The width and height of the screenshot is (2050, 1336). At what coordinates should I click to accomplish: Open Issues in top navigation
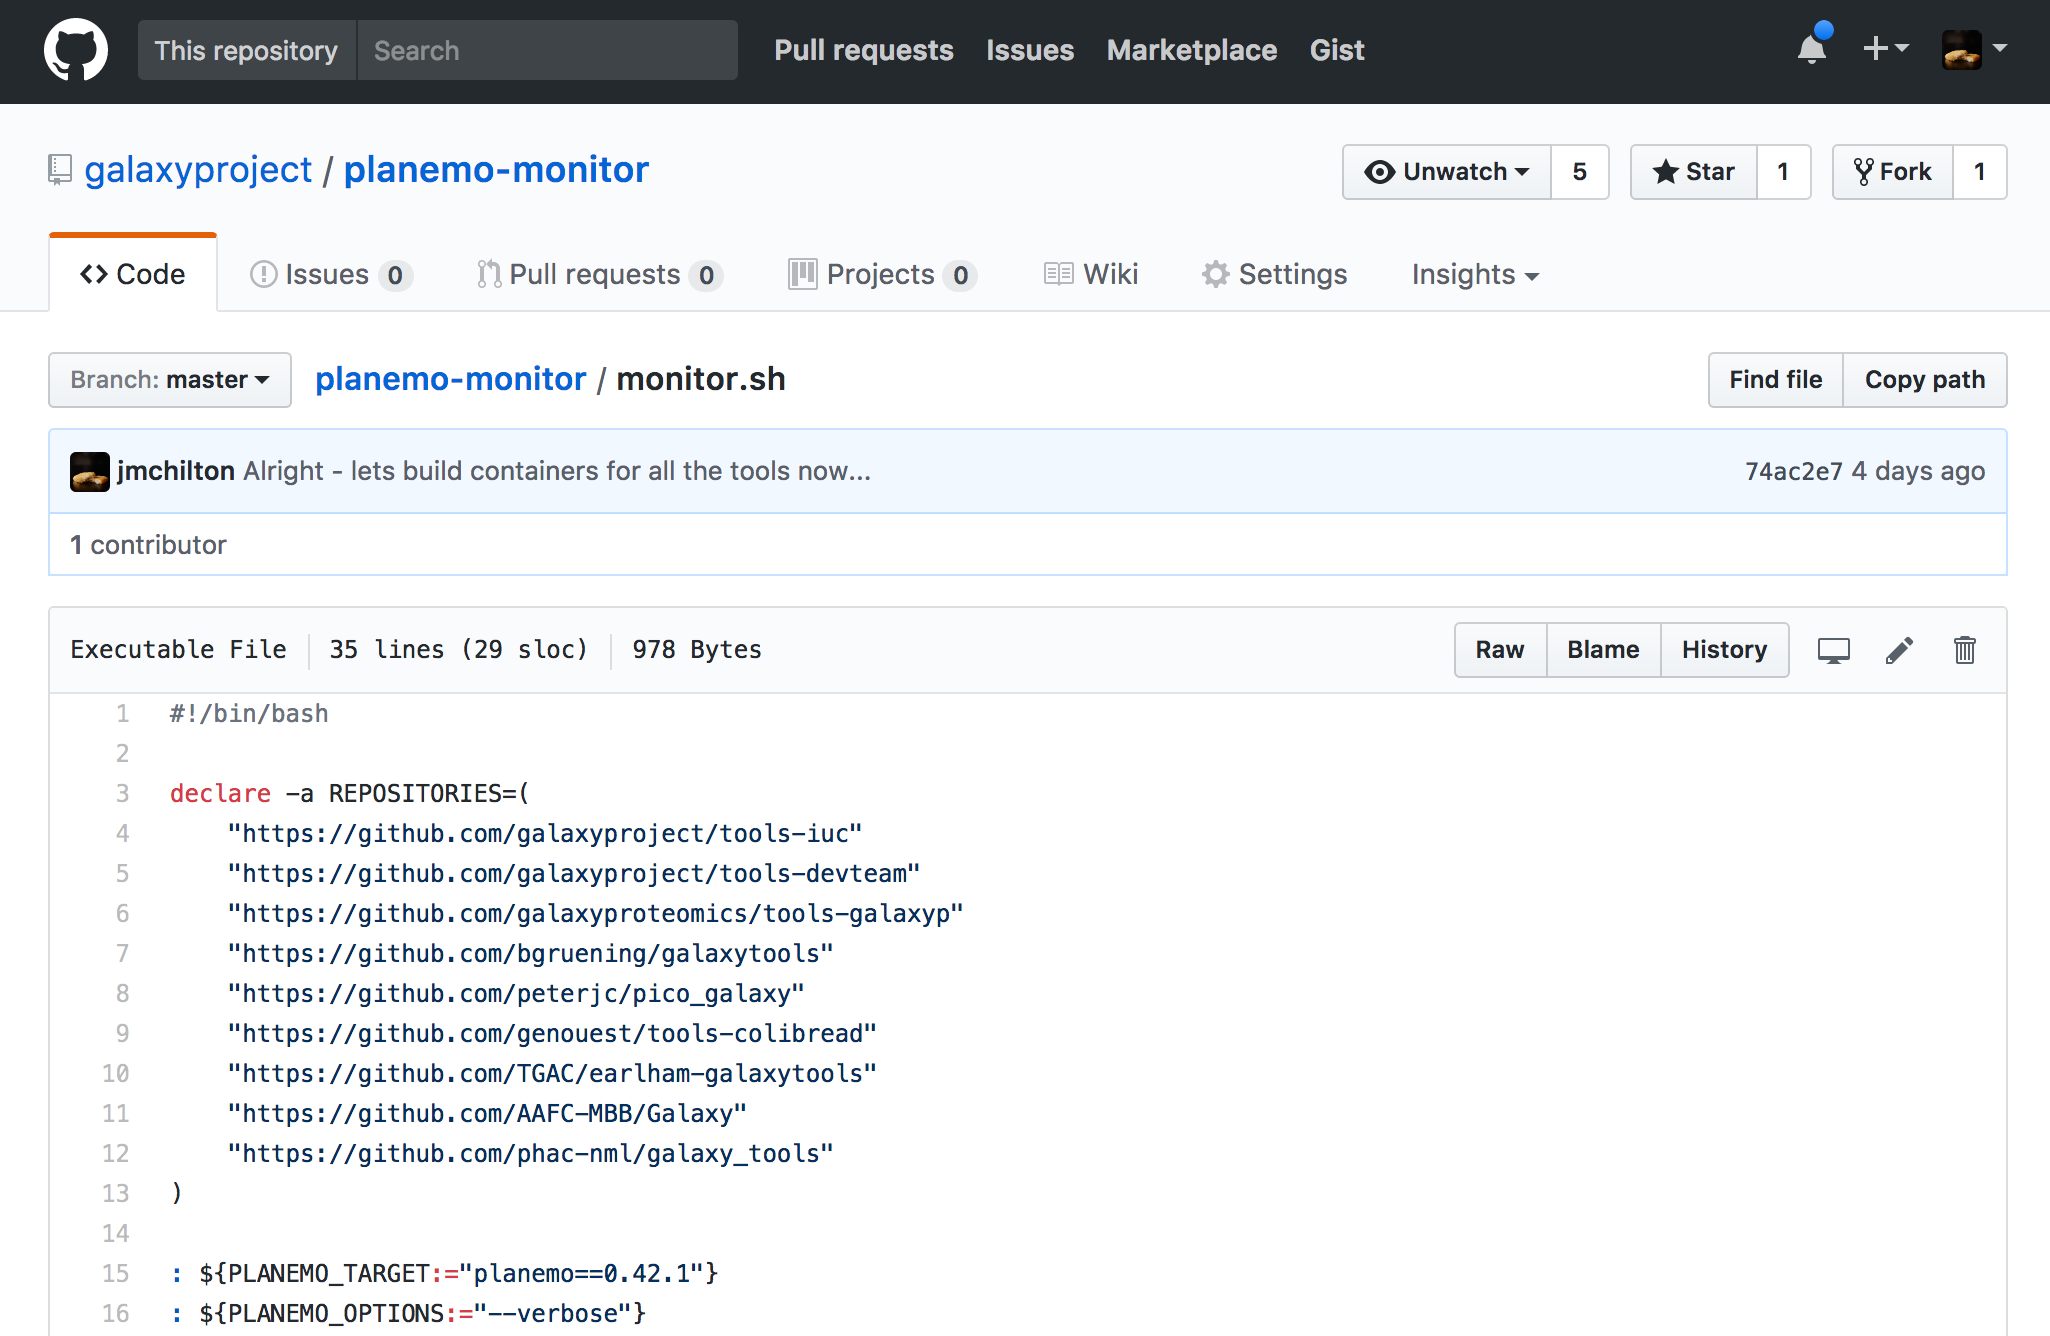(1030, 50)
